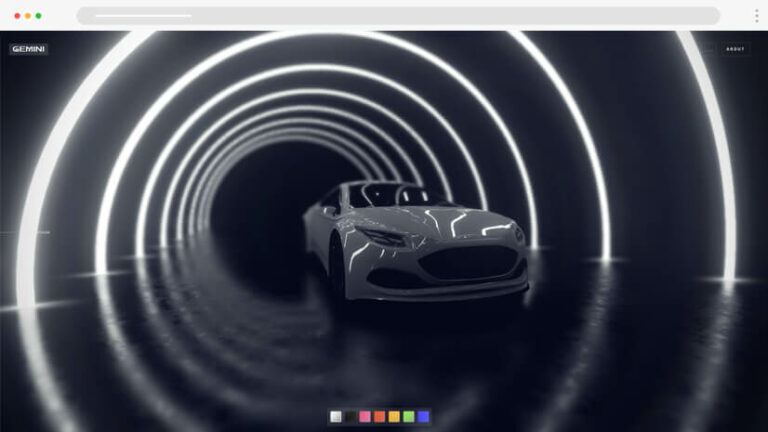This screenshot has width=768, height=432.
Task: Open the ABOUT page link
Action: pos(735,49)
